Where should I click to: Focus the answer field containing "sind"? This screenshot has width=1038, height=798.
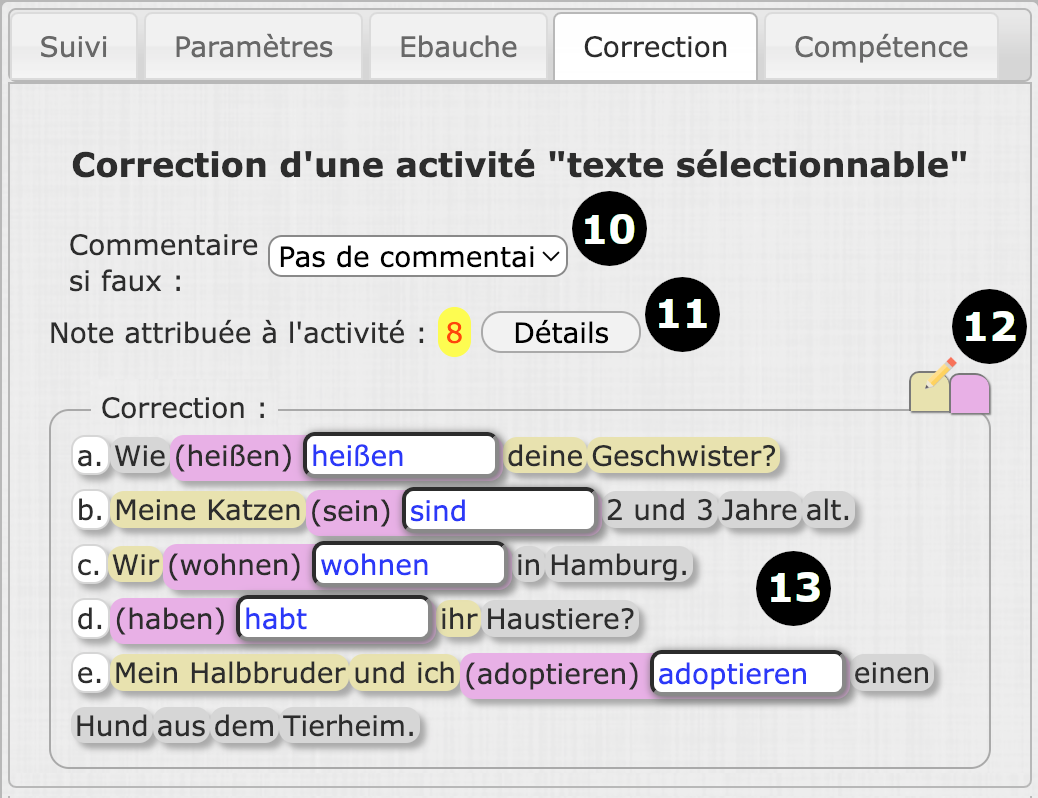[500, 511]
